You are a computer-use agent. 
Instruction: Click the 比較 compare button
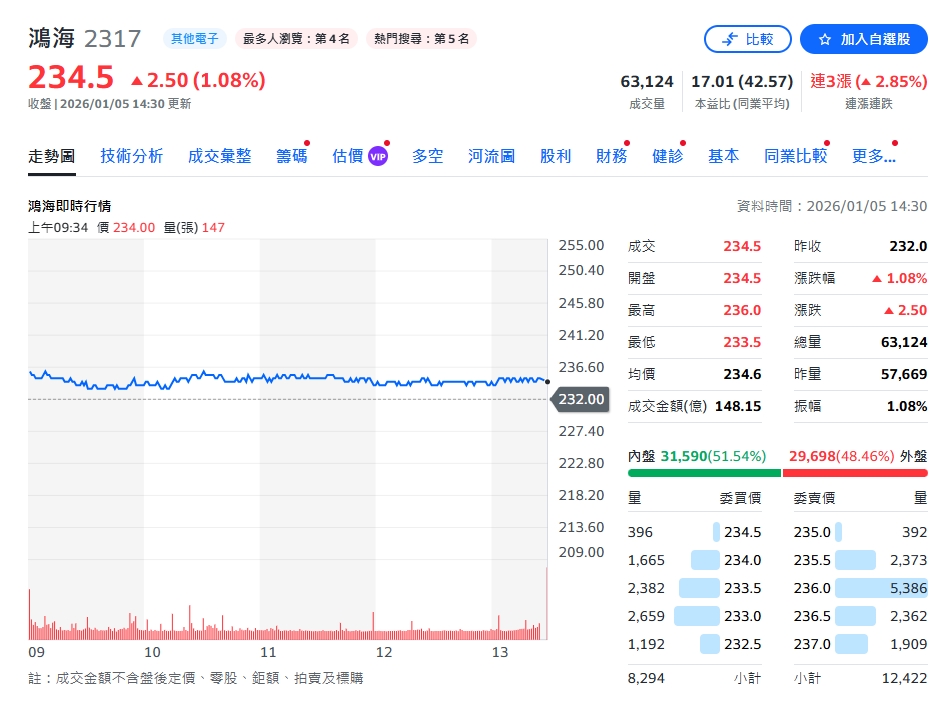747,39
